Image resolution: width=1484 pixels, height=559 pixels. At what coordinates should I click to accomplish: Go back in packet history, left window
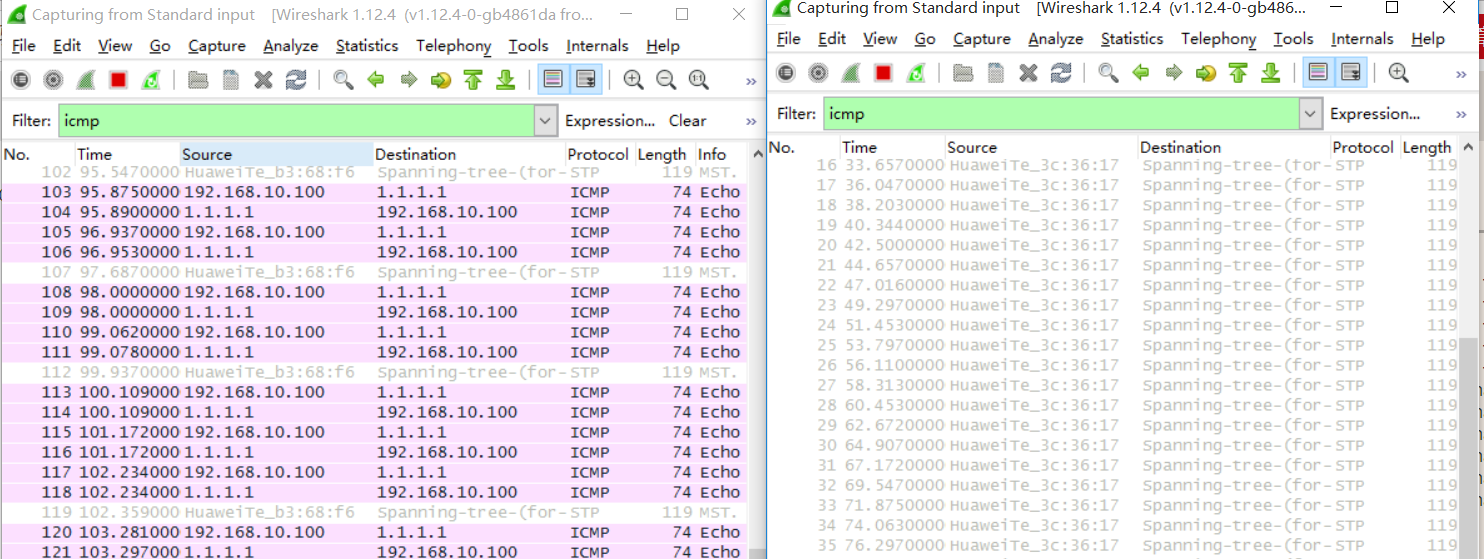click(376, 80)
